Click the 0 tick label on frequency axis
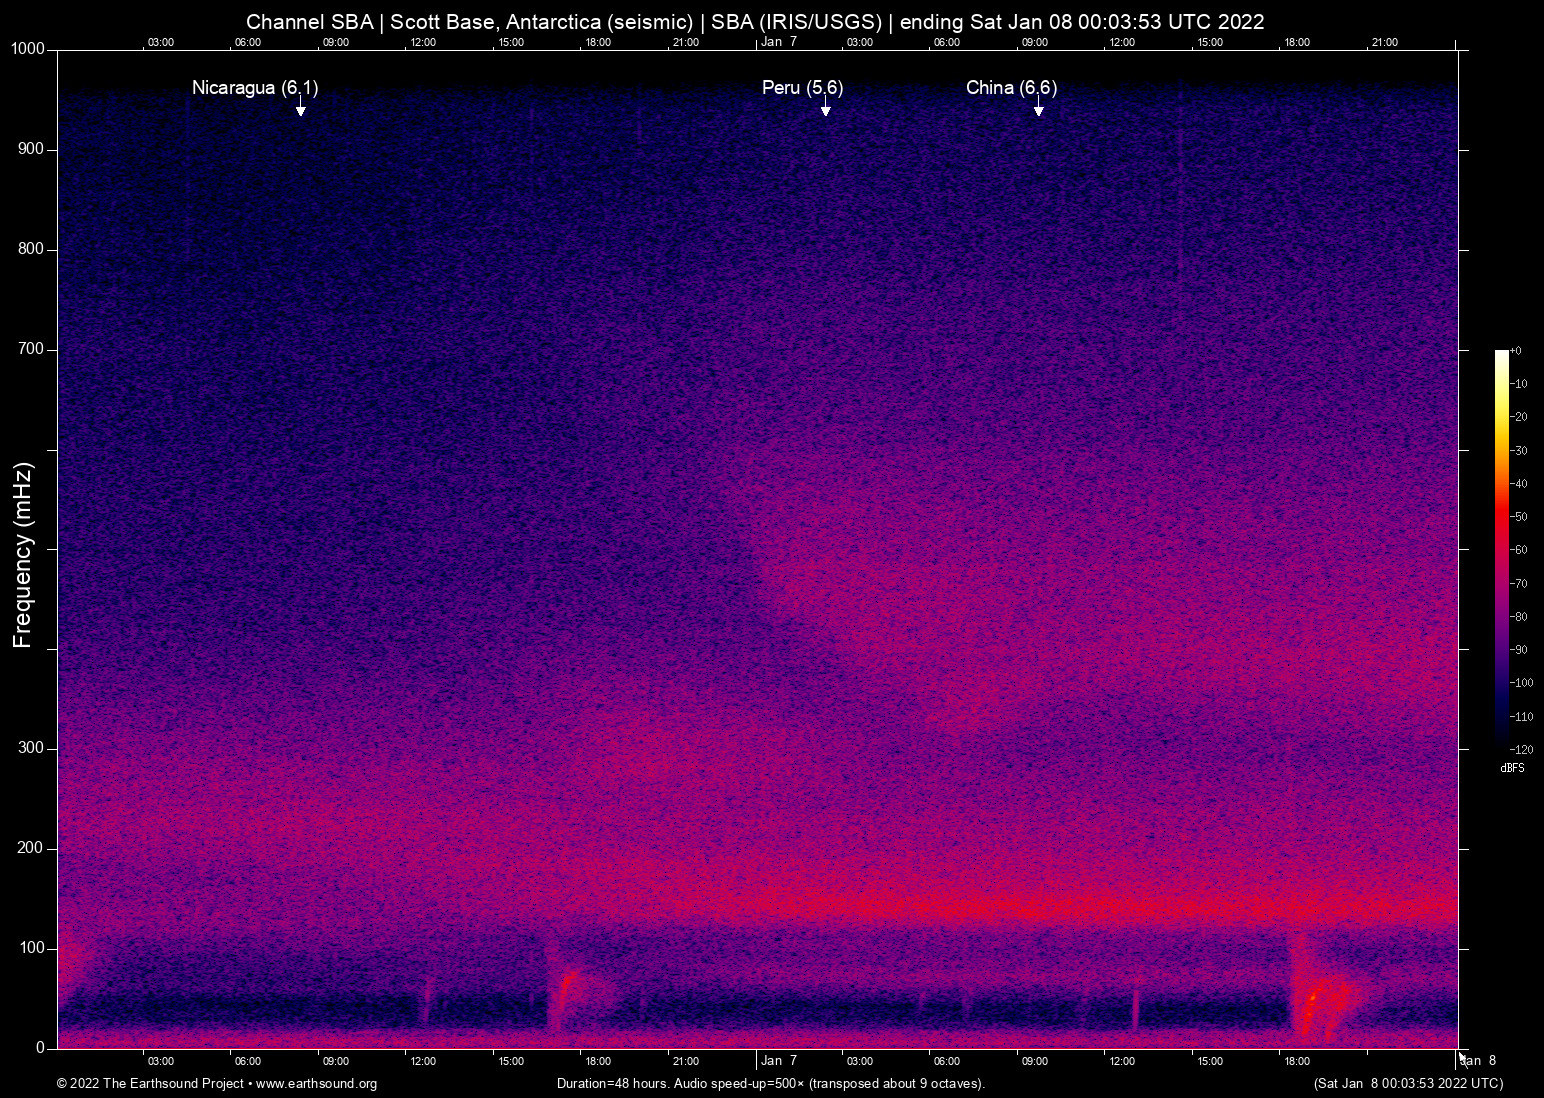 tap(40, 1048)
